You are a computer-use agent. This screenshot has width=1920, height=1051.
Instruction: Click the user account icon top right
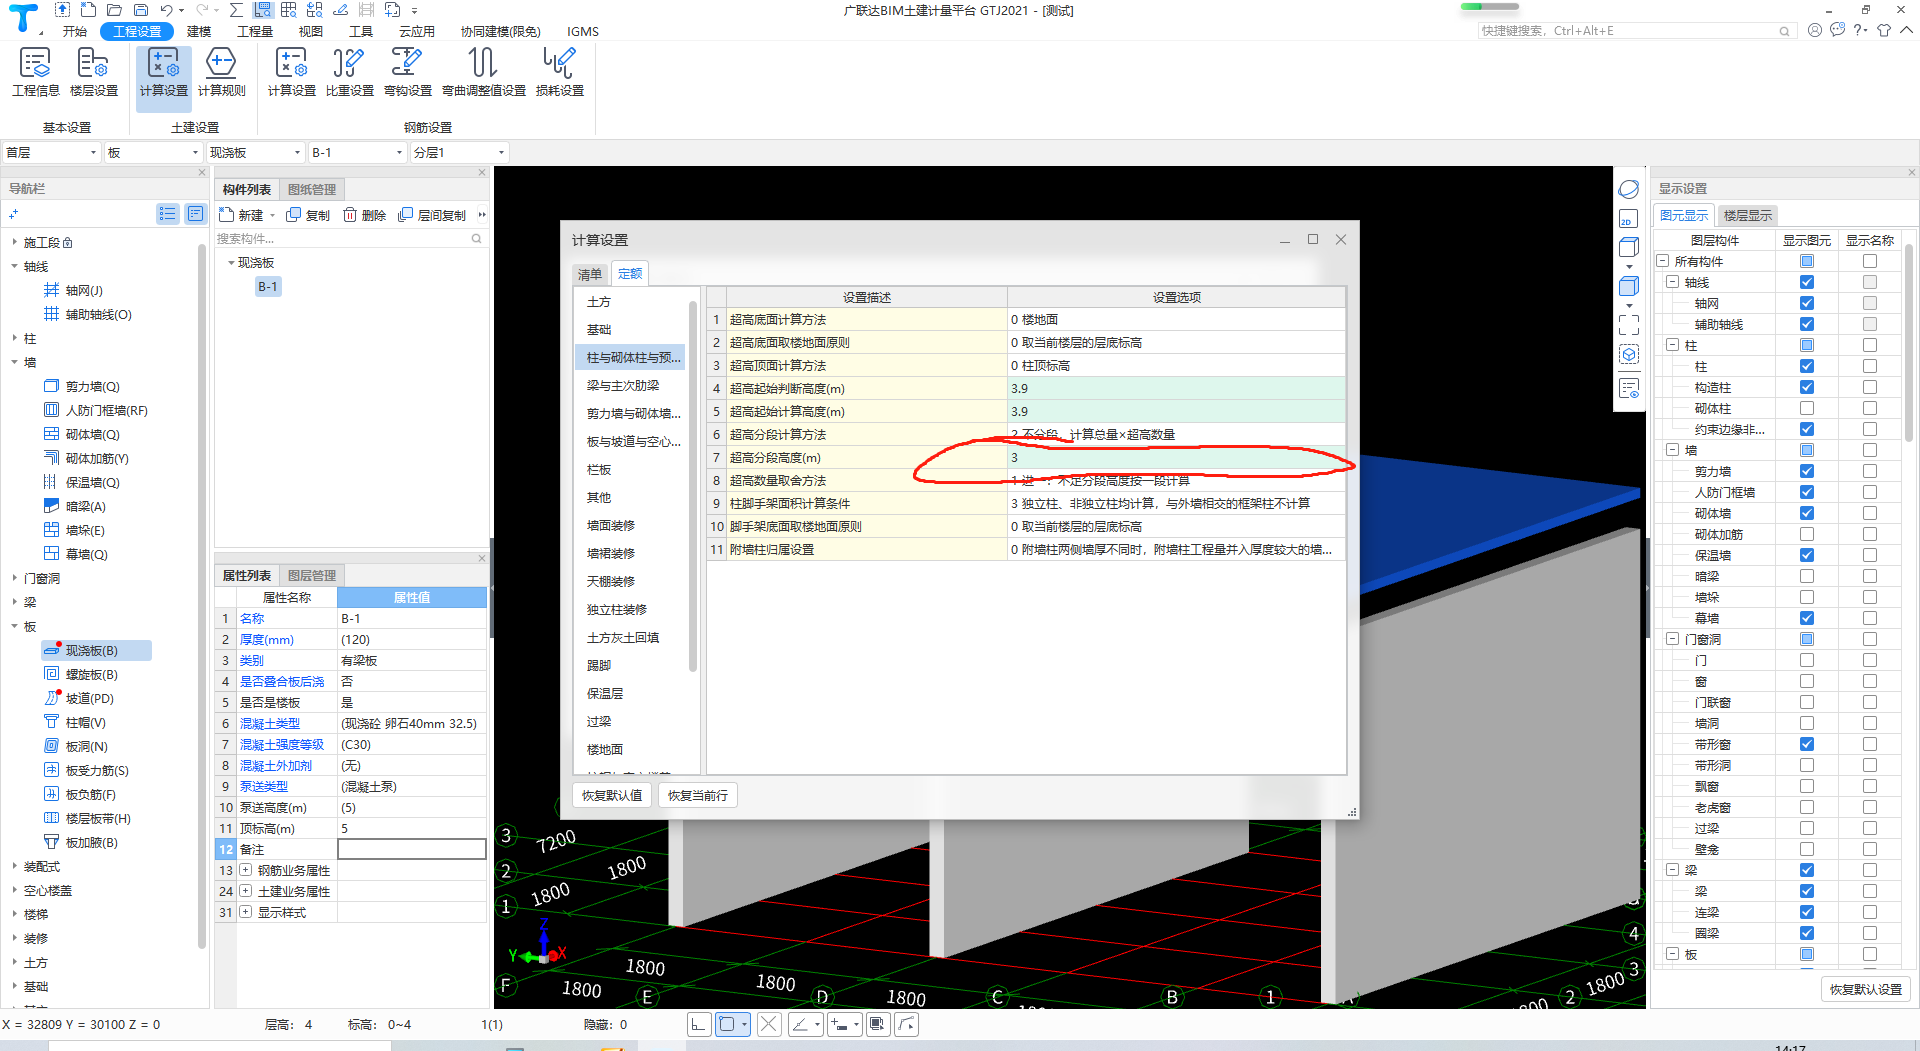point(1814,30)
